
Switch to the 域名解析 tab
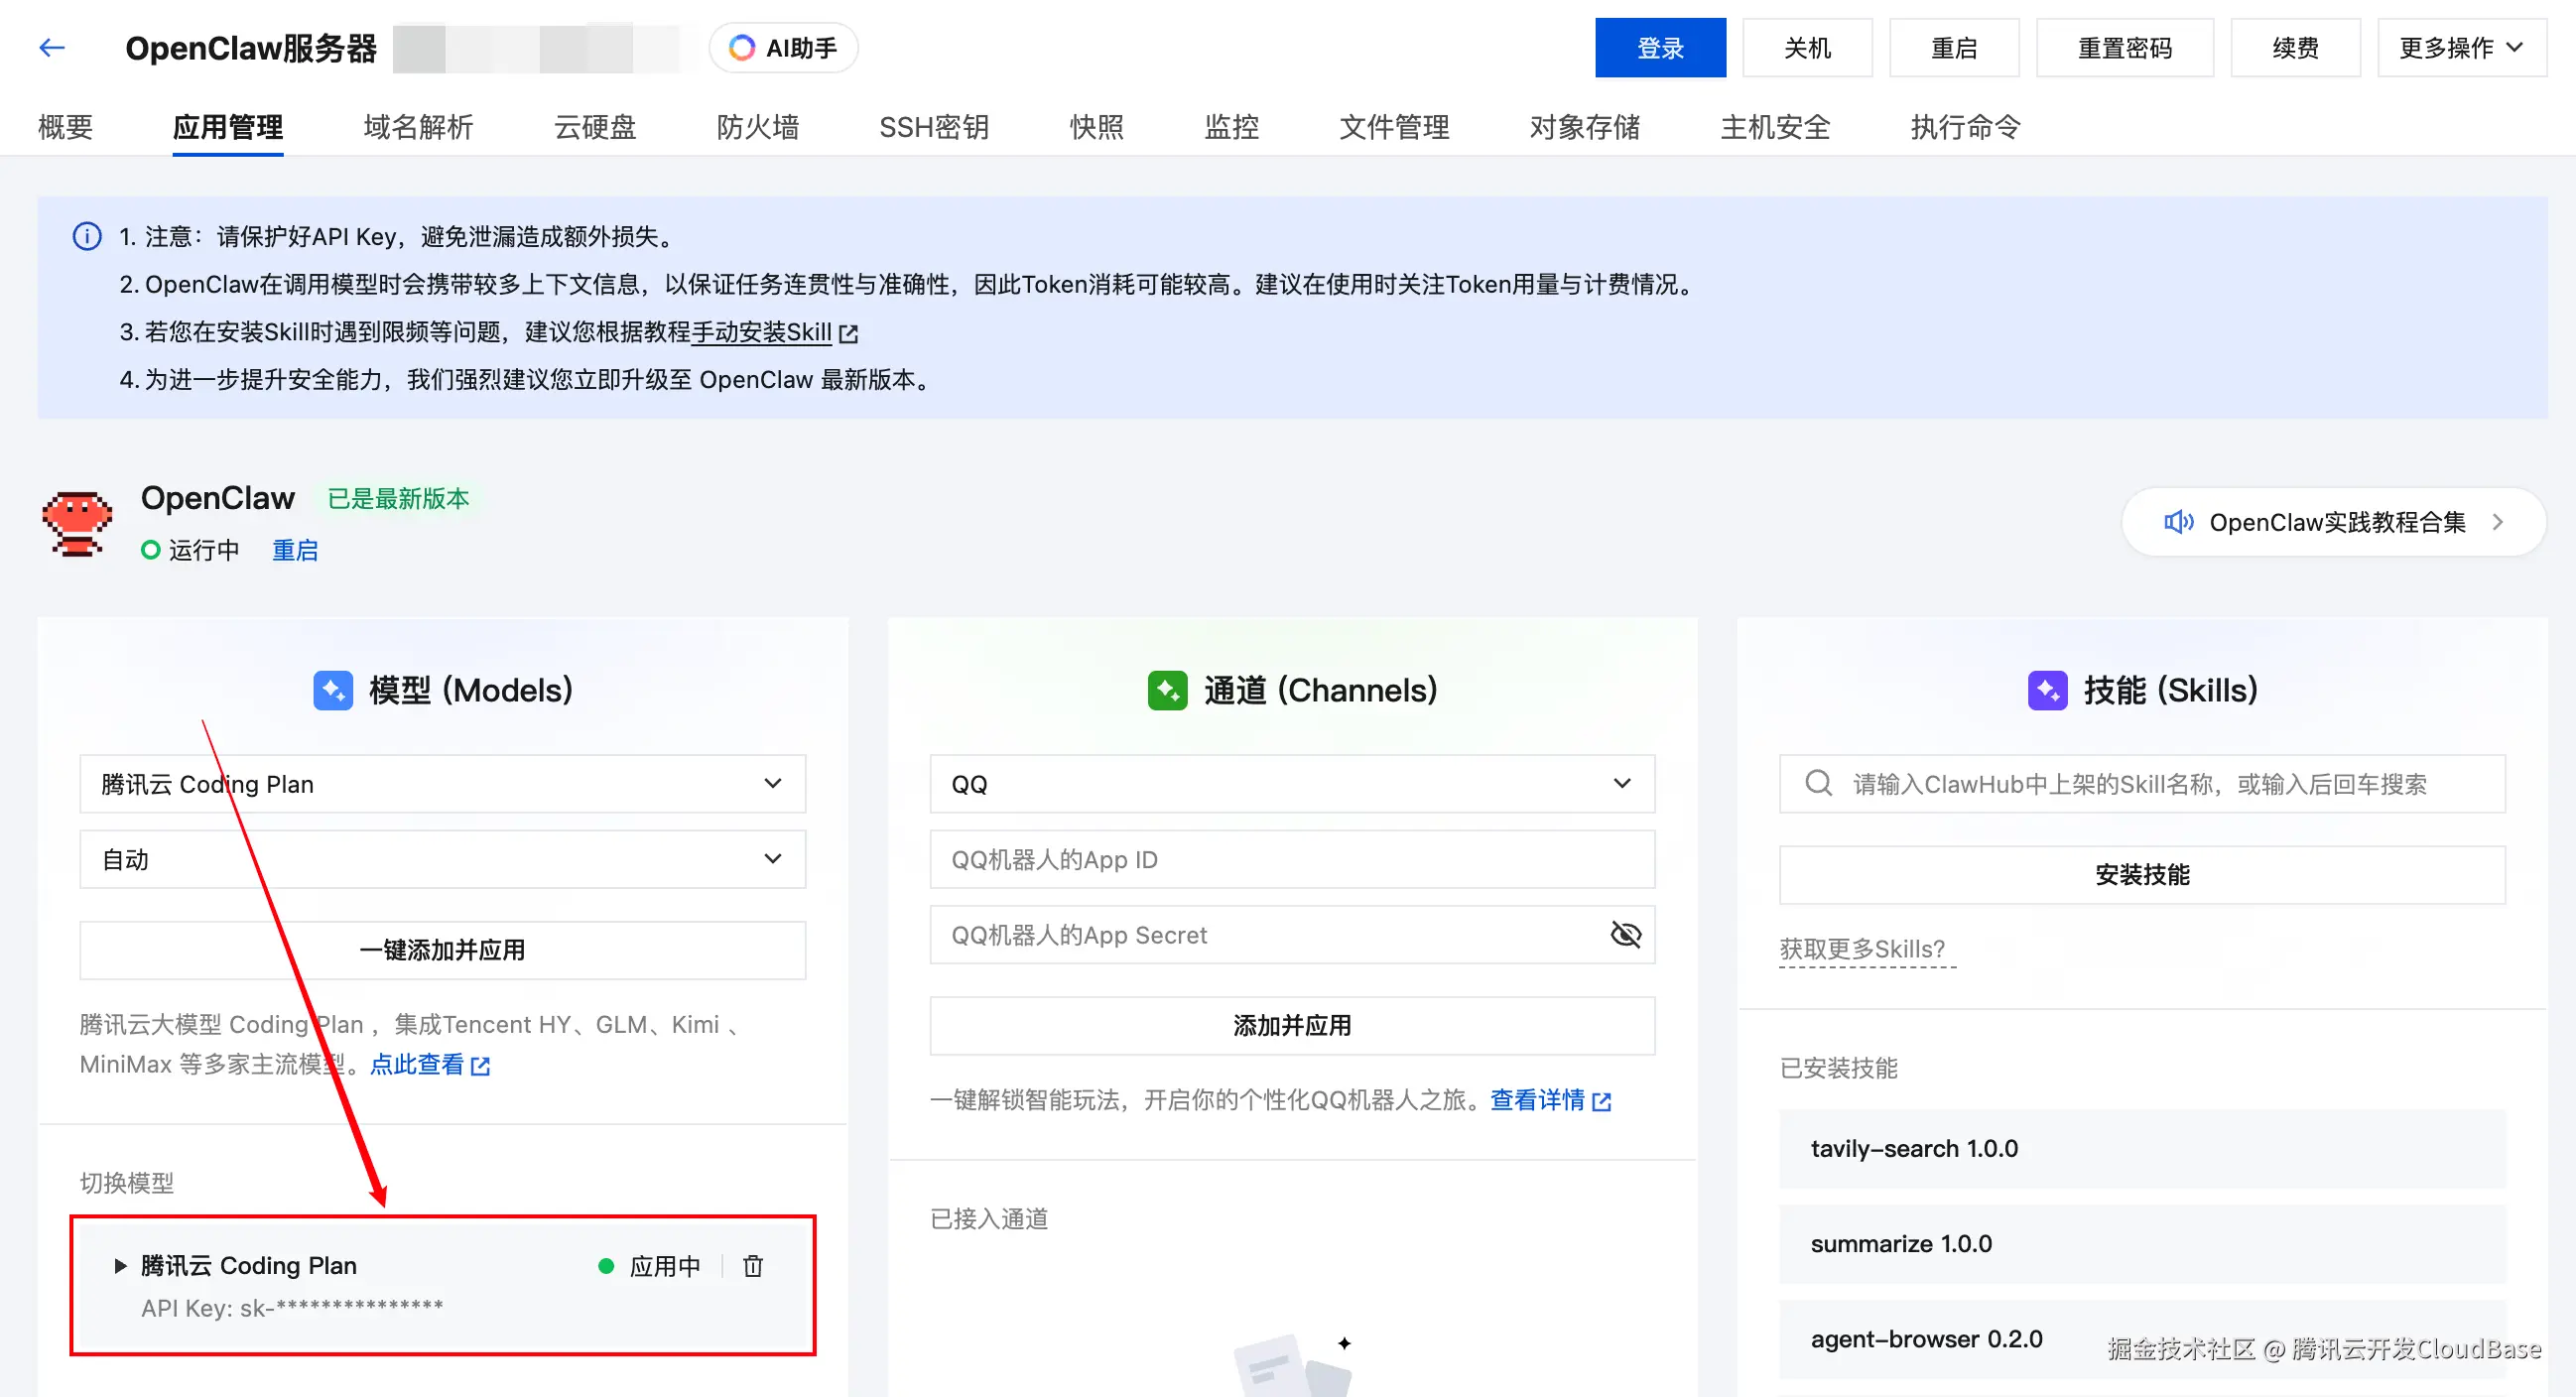[418, 127]
